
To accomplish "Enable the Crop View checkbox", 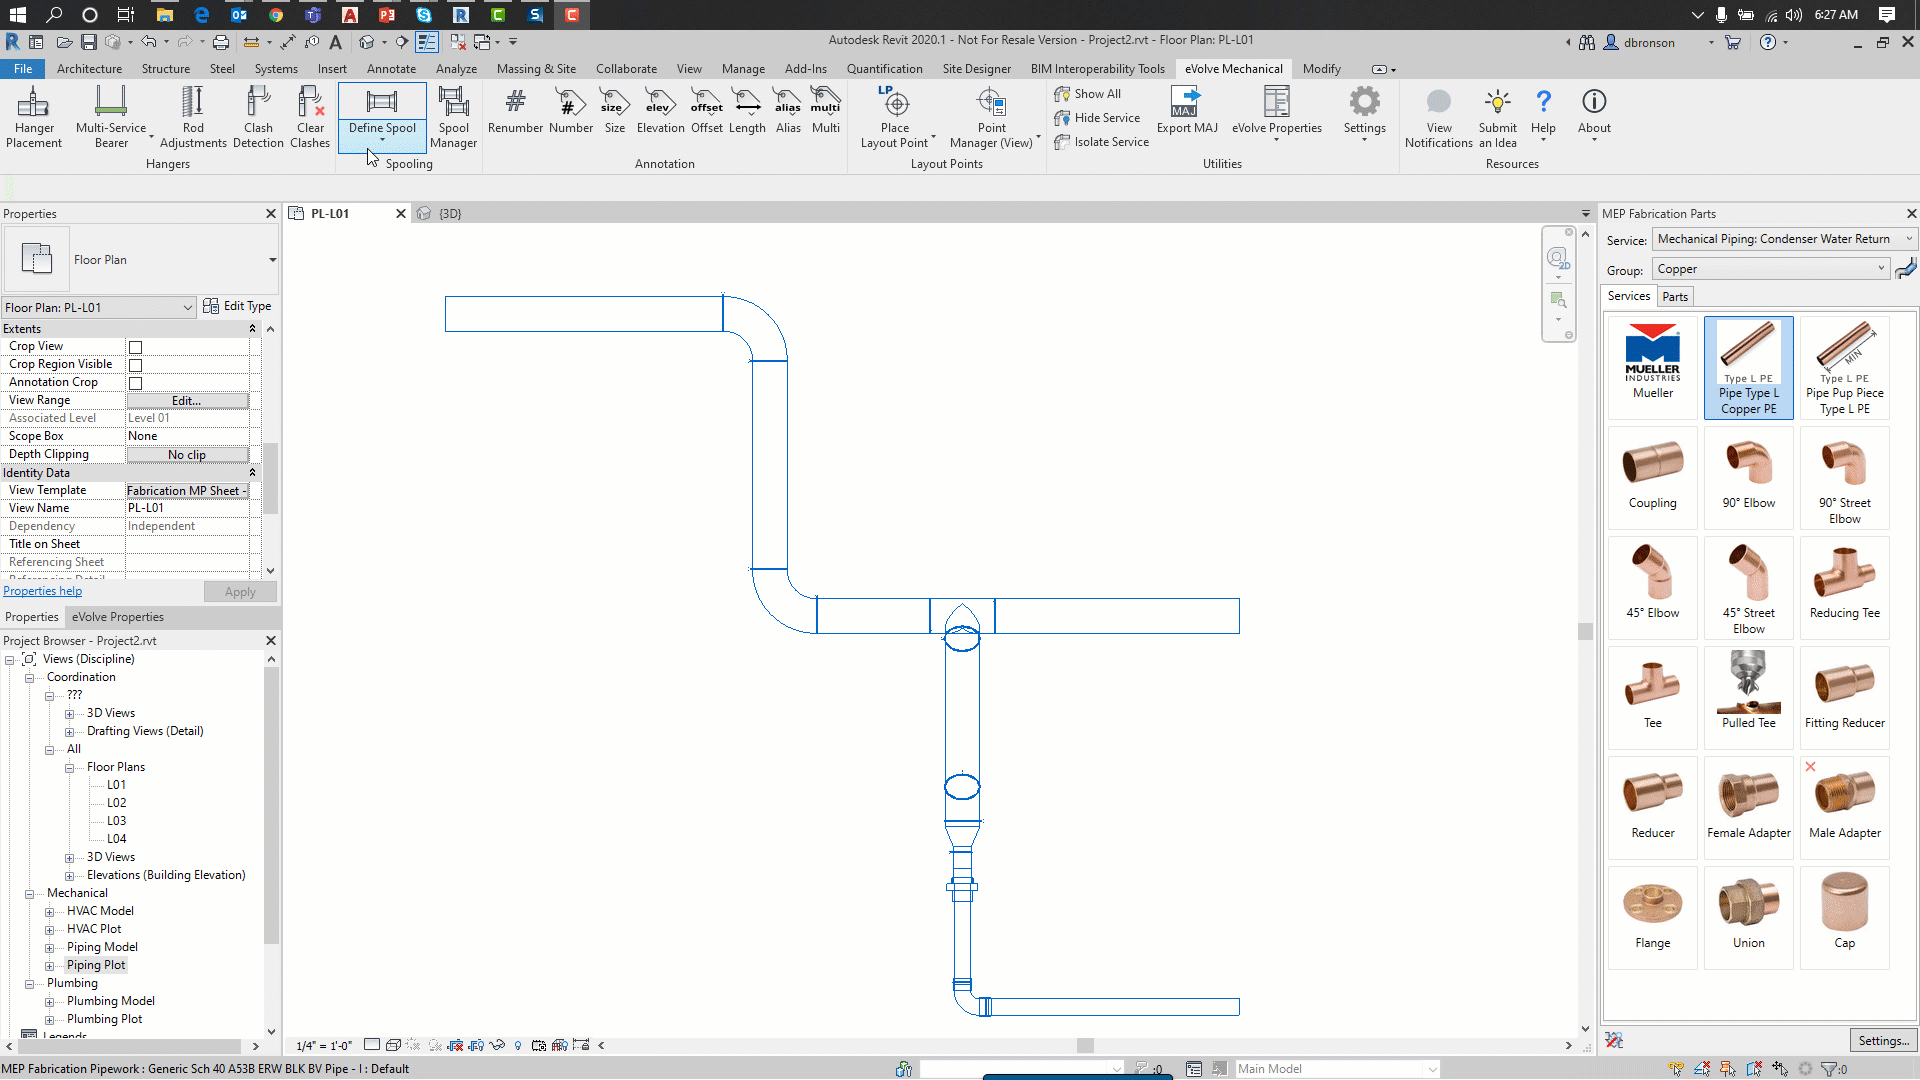I will pyautogui.click(x=136, y=345).
